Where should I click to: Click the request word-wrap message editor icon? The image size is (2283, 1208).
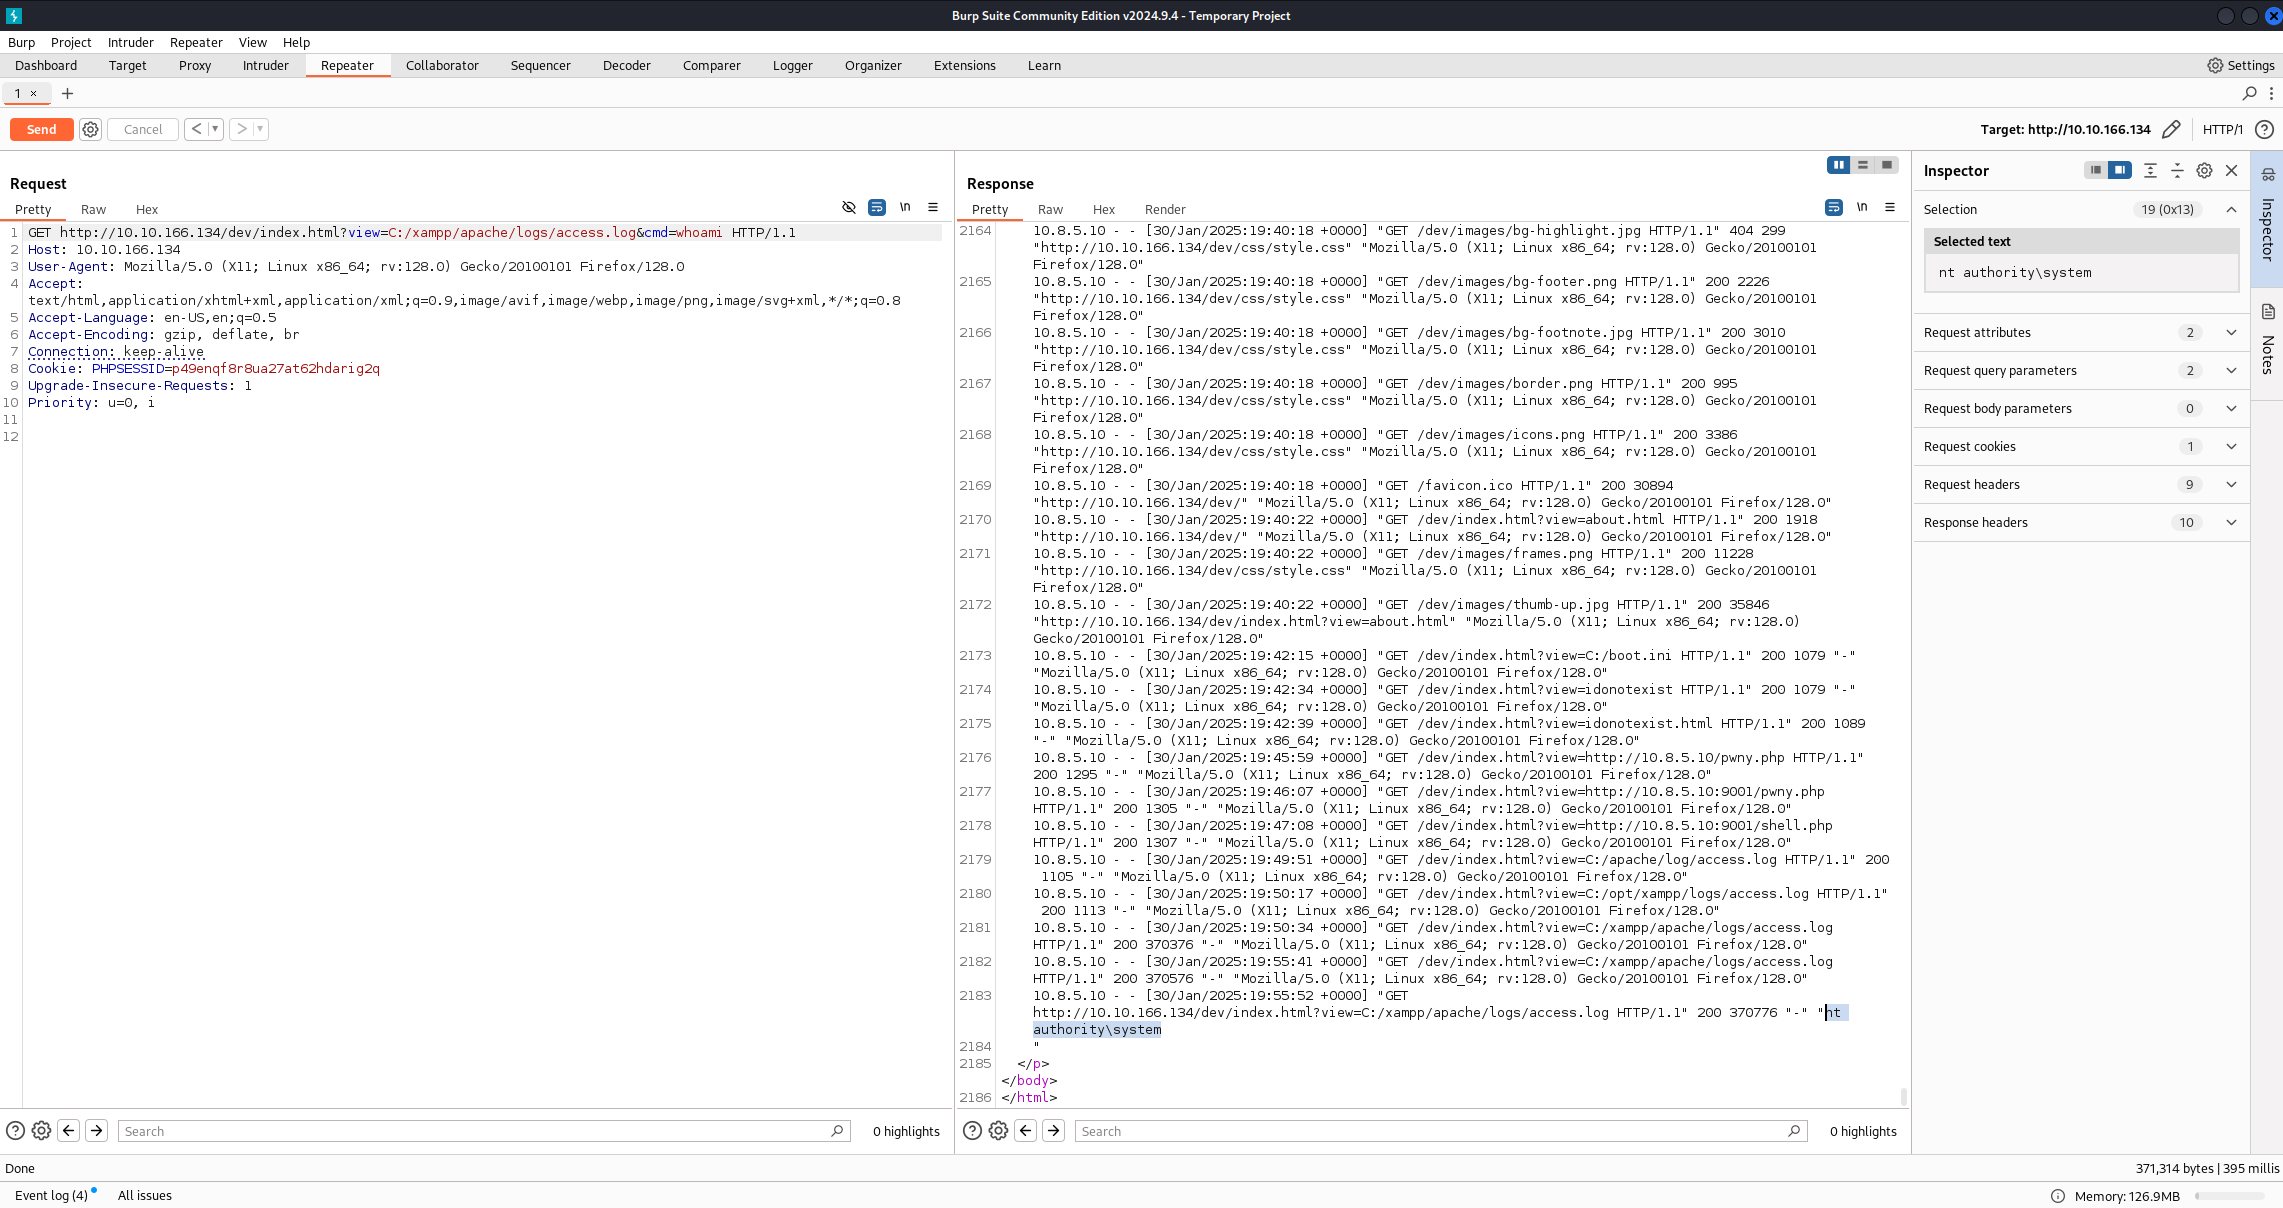click(x=877, y=207)
